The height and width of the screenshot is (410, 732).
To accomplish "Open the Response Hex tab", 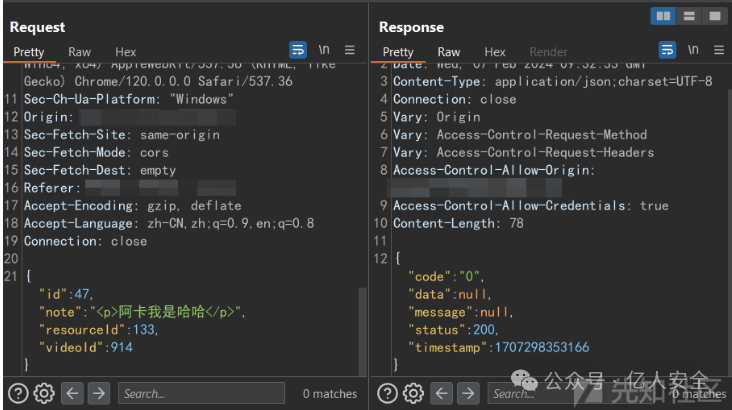I will pos(495,52).
